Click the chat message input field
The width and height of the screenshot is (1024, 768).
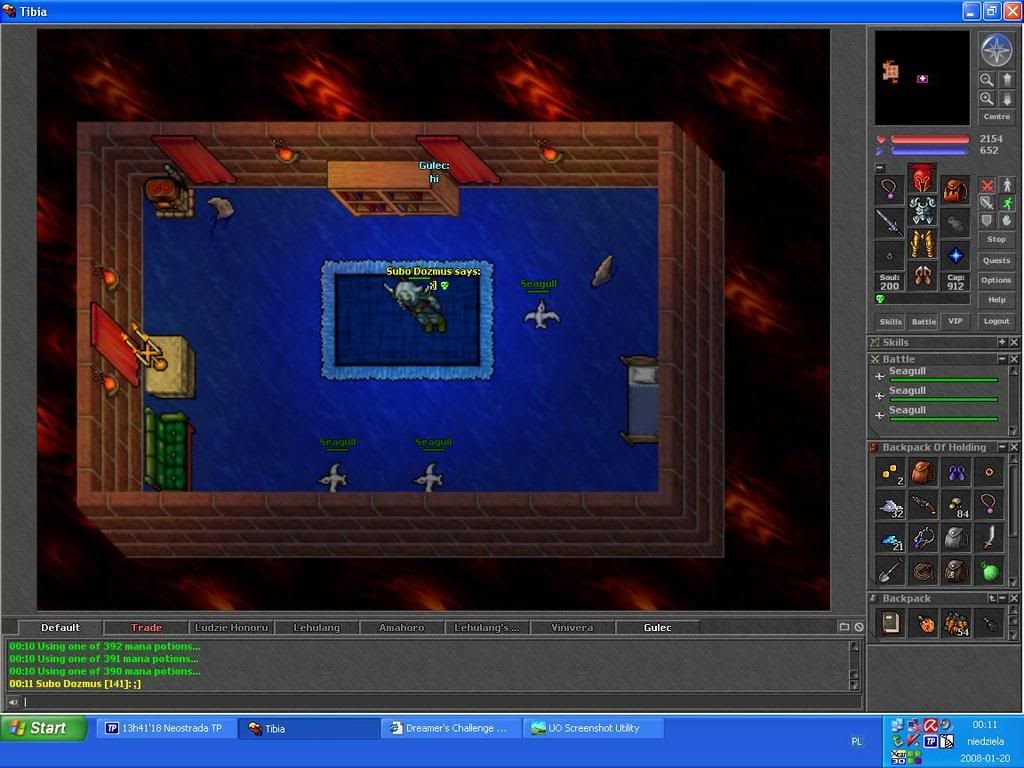(x=441, y=703)
